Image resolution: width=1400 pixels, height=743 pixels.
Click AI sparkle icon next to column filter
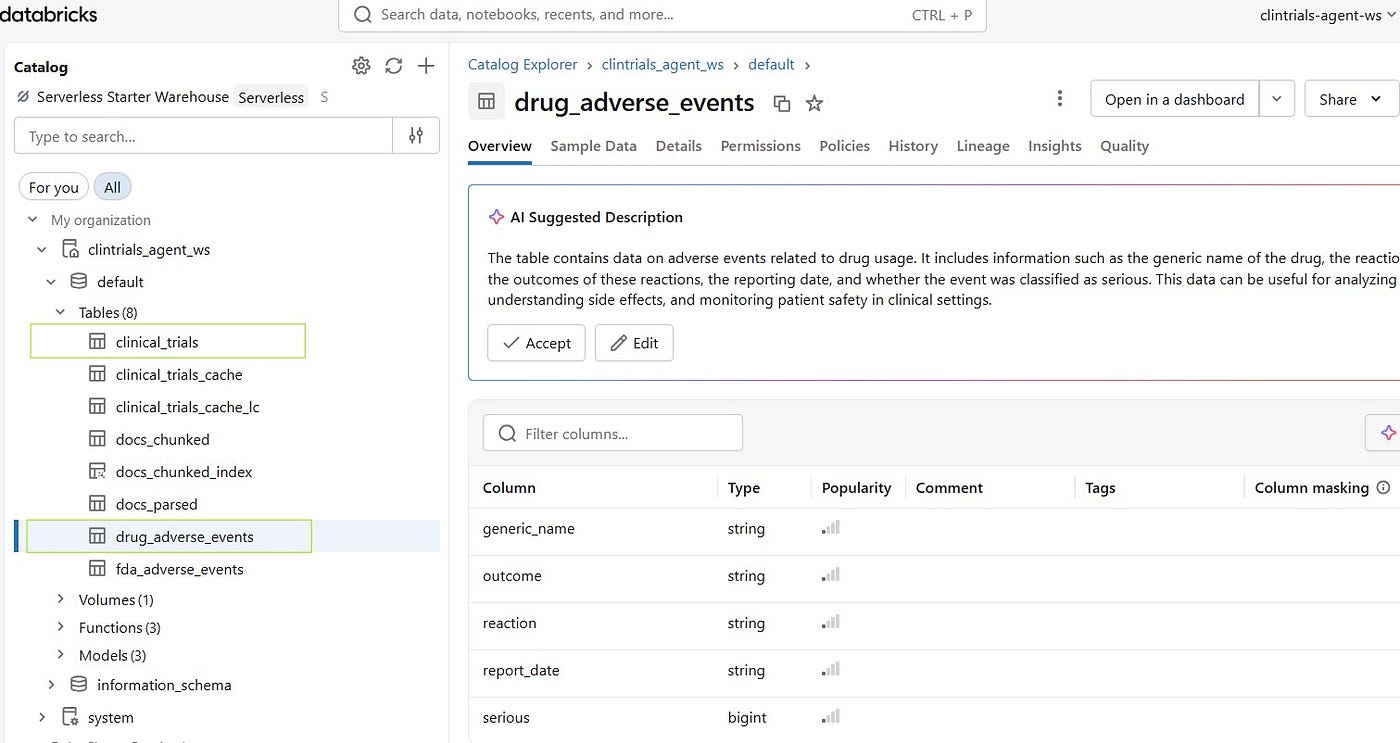pyautogui.click(x=1386, y=433)
